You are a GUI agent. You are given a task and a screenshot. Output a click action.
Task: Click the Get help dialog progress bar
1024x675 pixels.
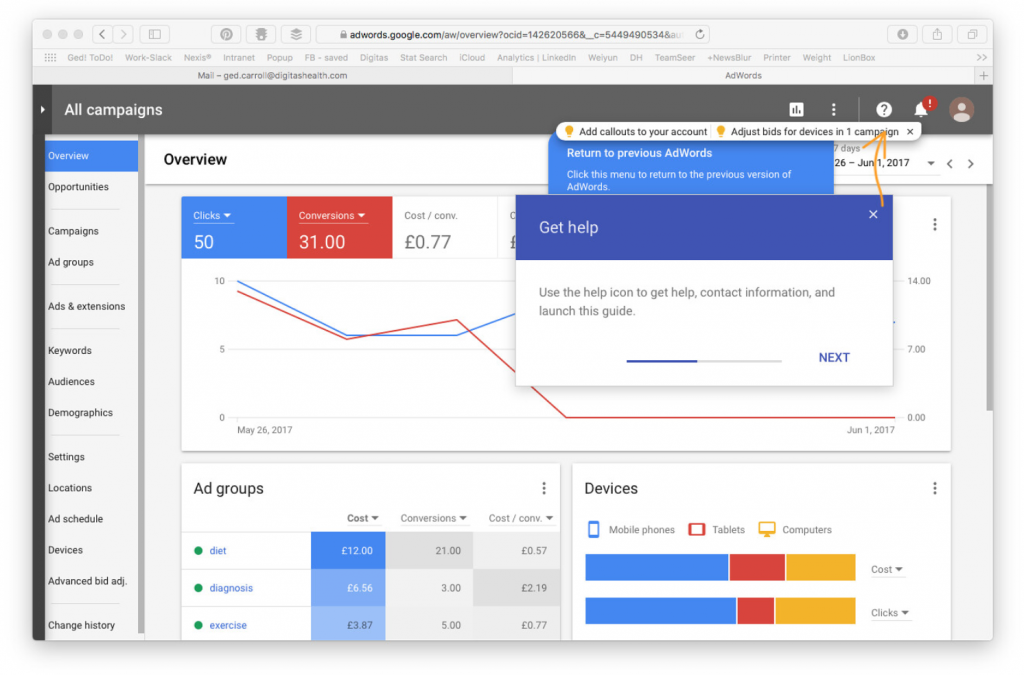point(704,359)
